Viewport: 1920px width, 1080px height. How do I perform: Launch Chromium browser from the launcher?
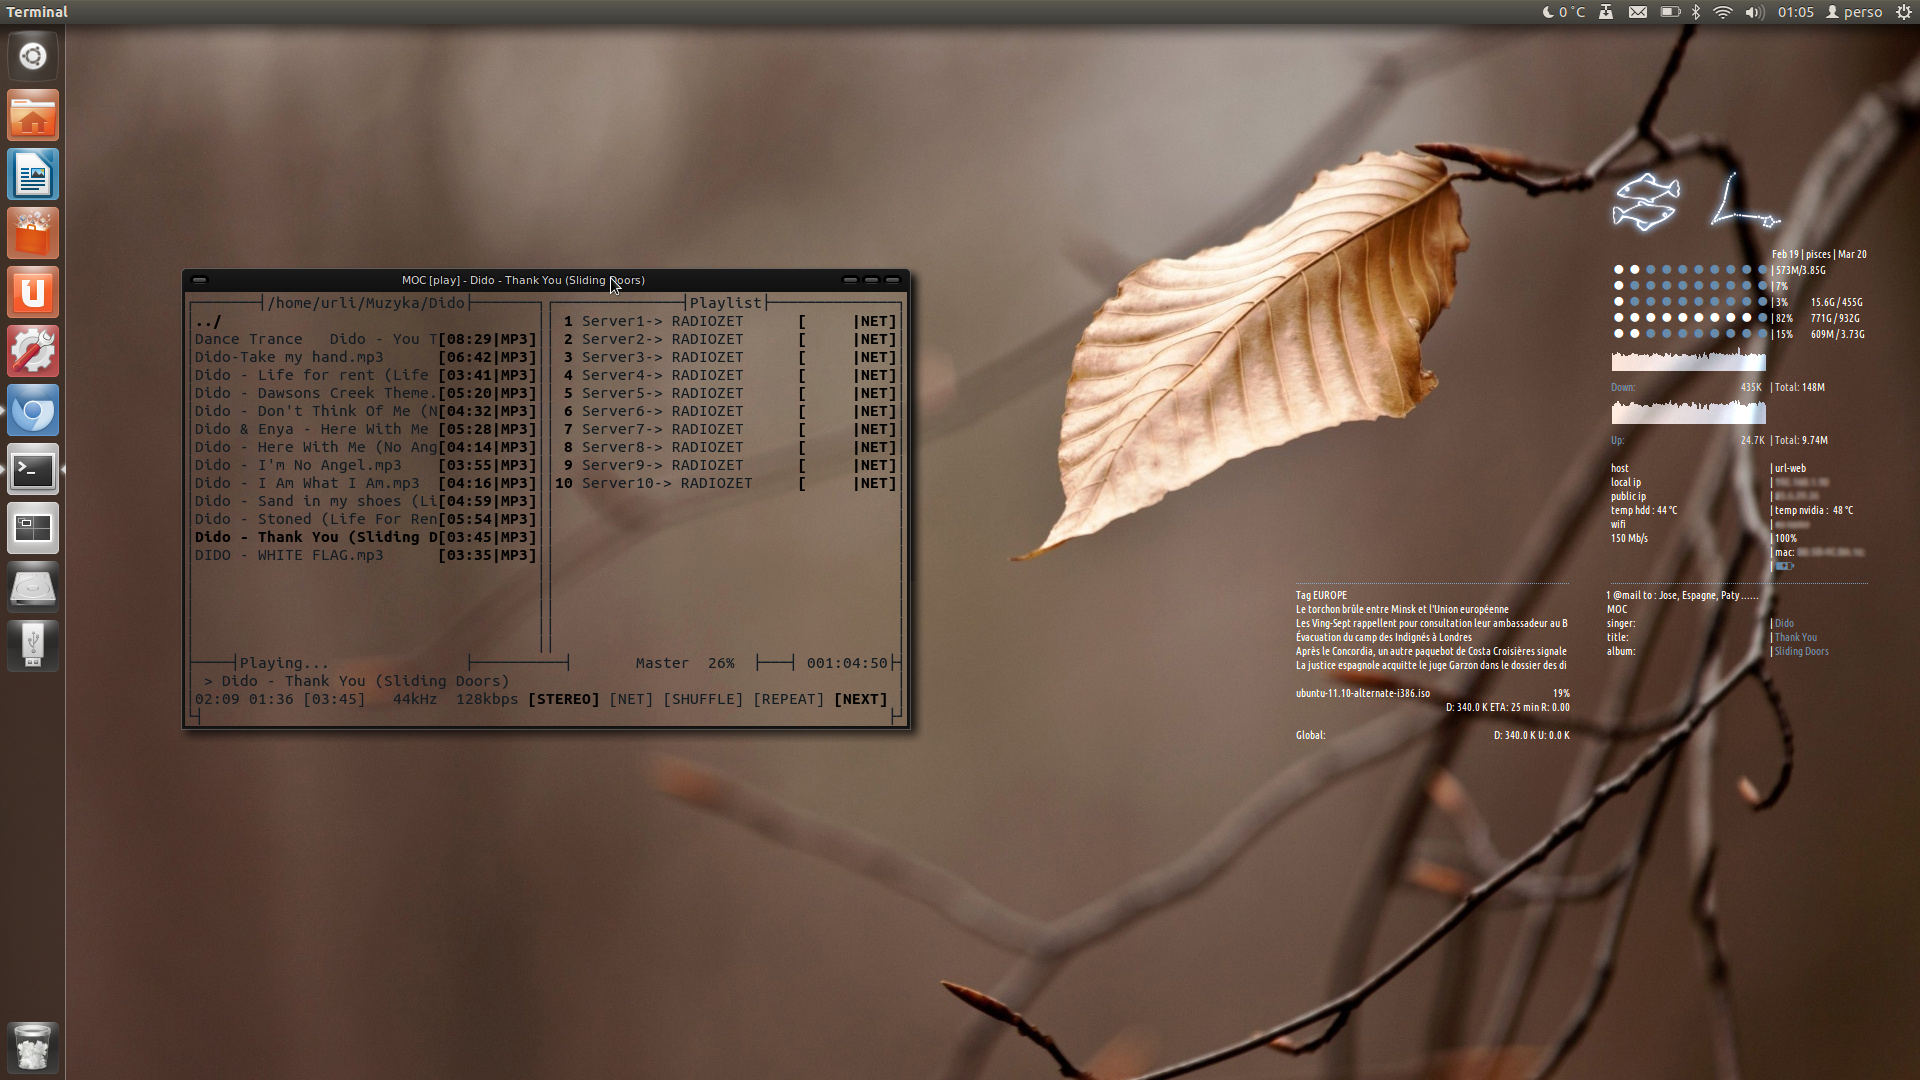click(33, 410)
